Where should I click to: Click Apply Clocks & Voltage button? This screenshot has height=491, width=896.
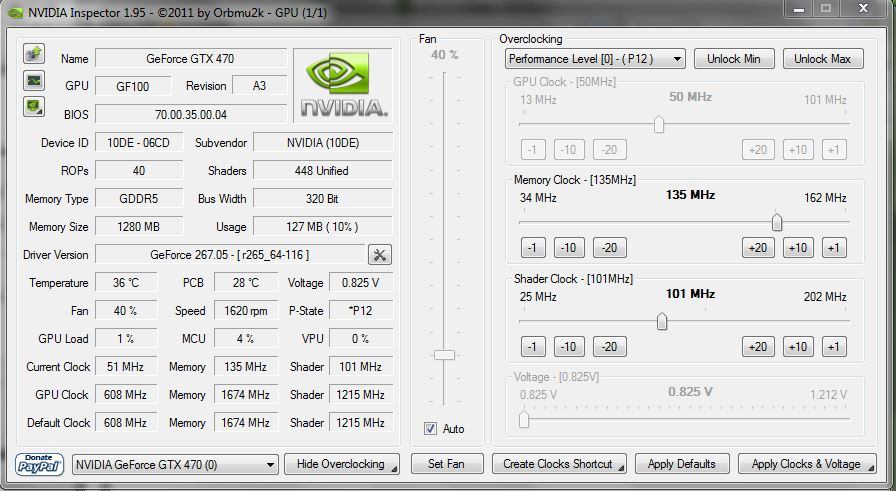pyautogui.click(x=807, y=464)
